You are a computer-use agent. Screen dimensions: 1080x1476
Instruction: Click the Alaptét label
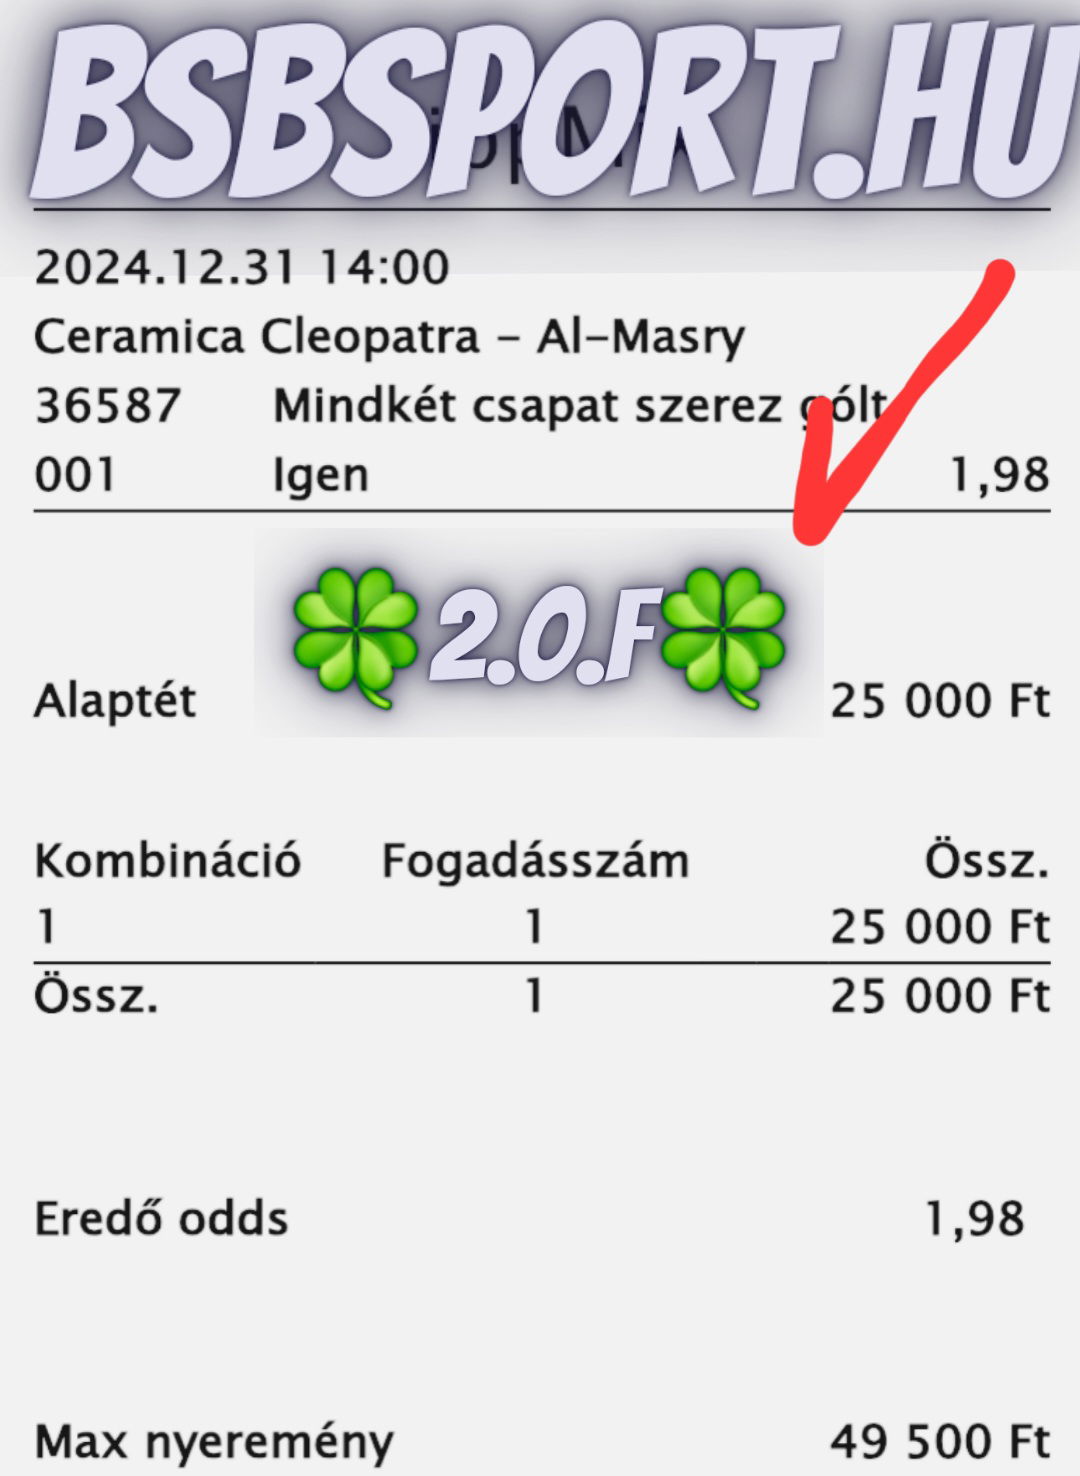pyautogui.click(x=115, y=701)
